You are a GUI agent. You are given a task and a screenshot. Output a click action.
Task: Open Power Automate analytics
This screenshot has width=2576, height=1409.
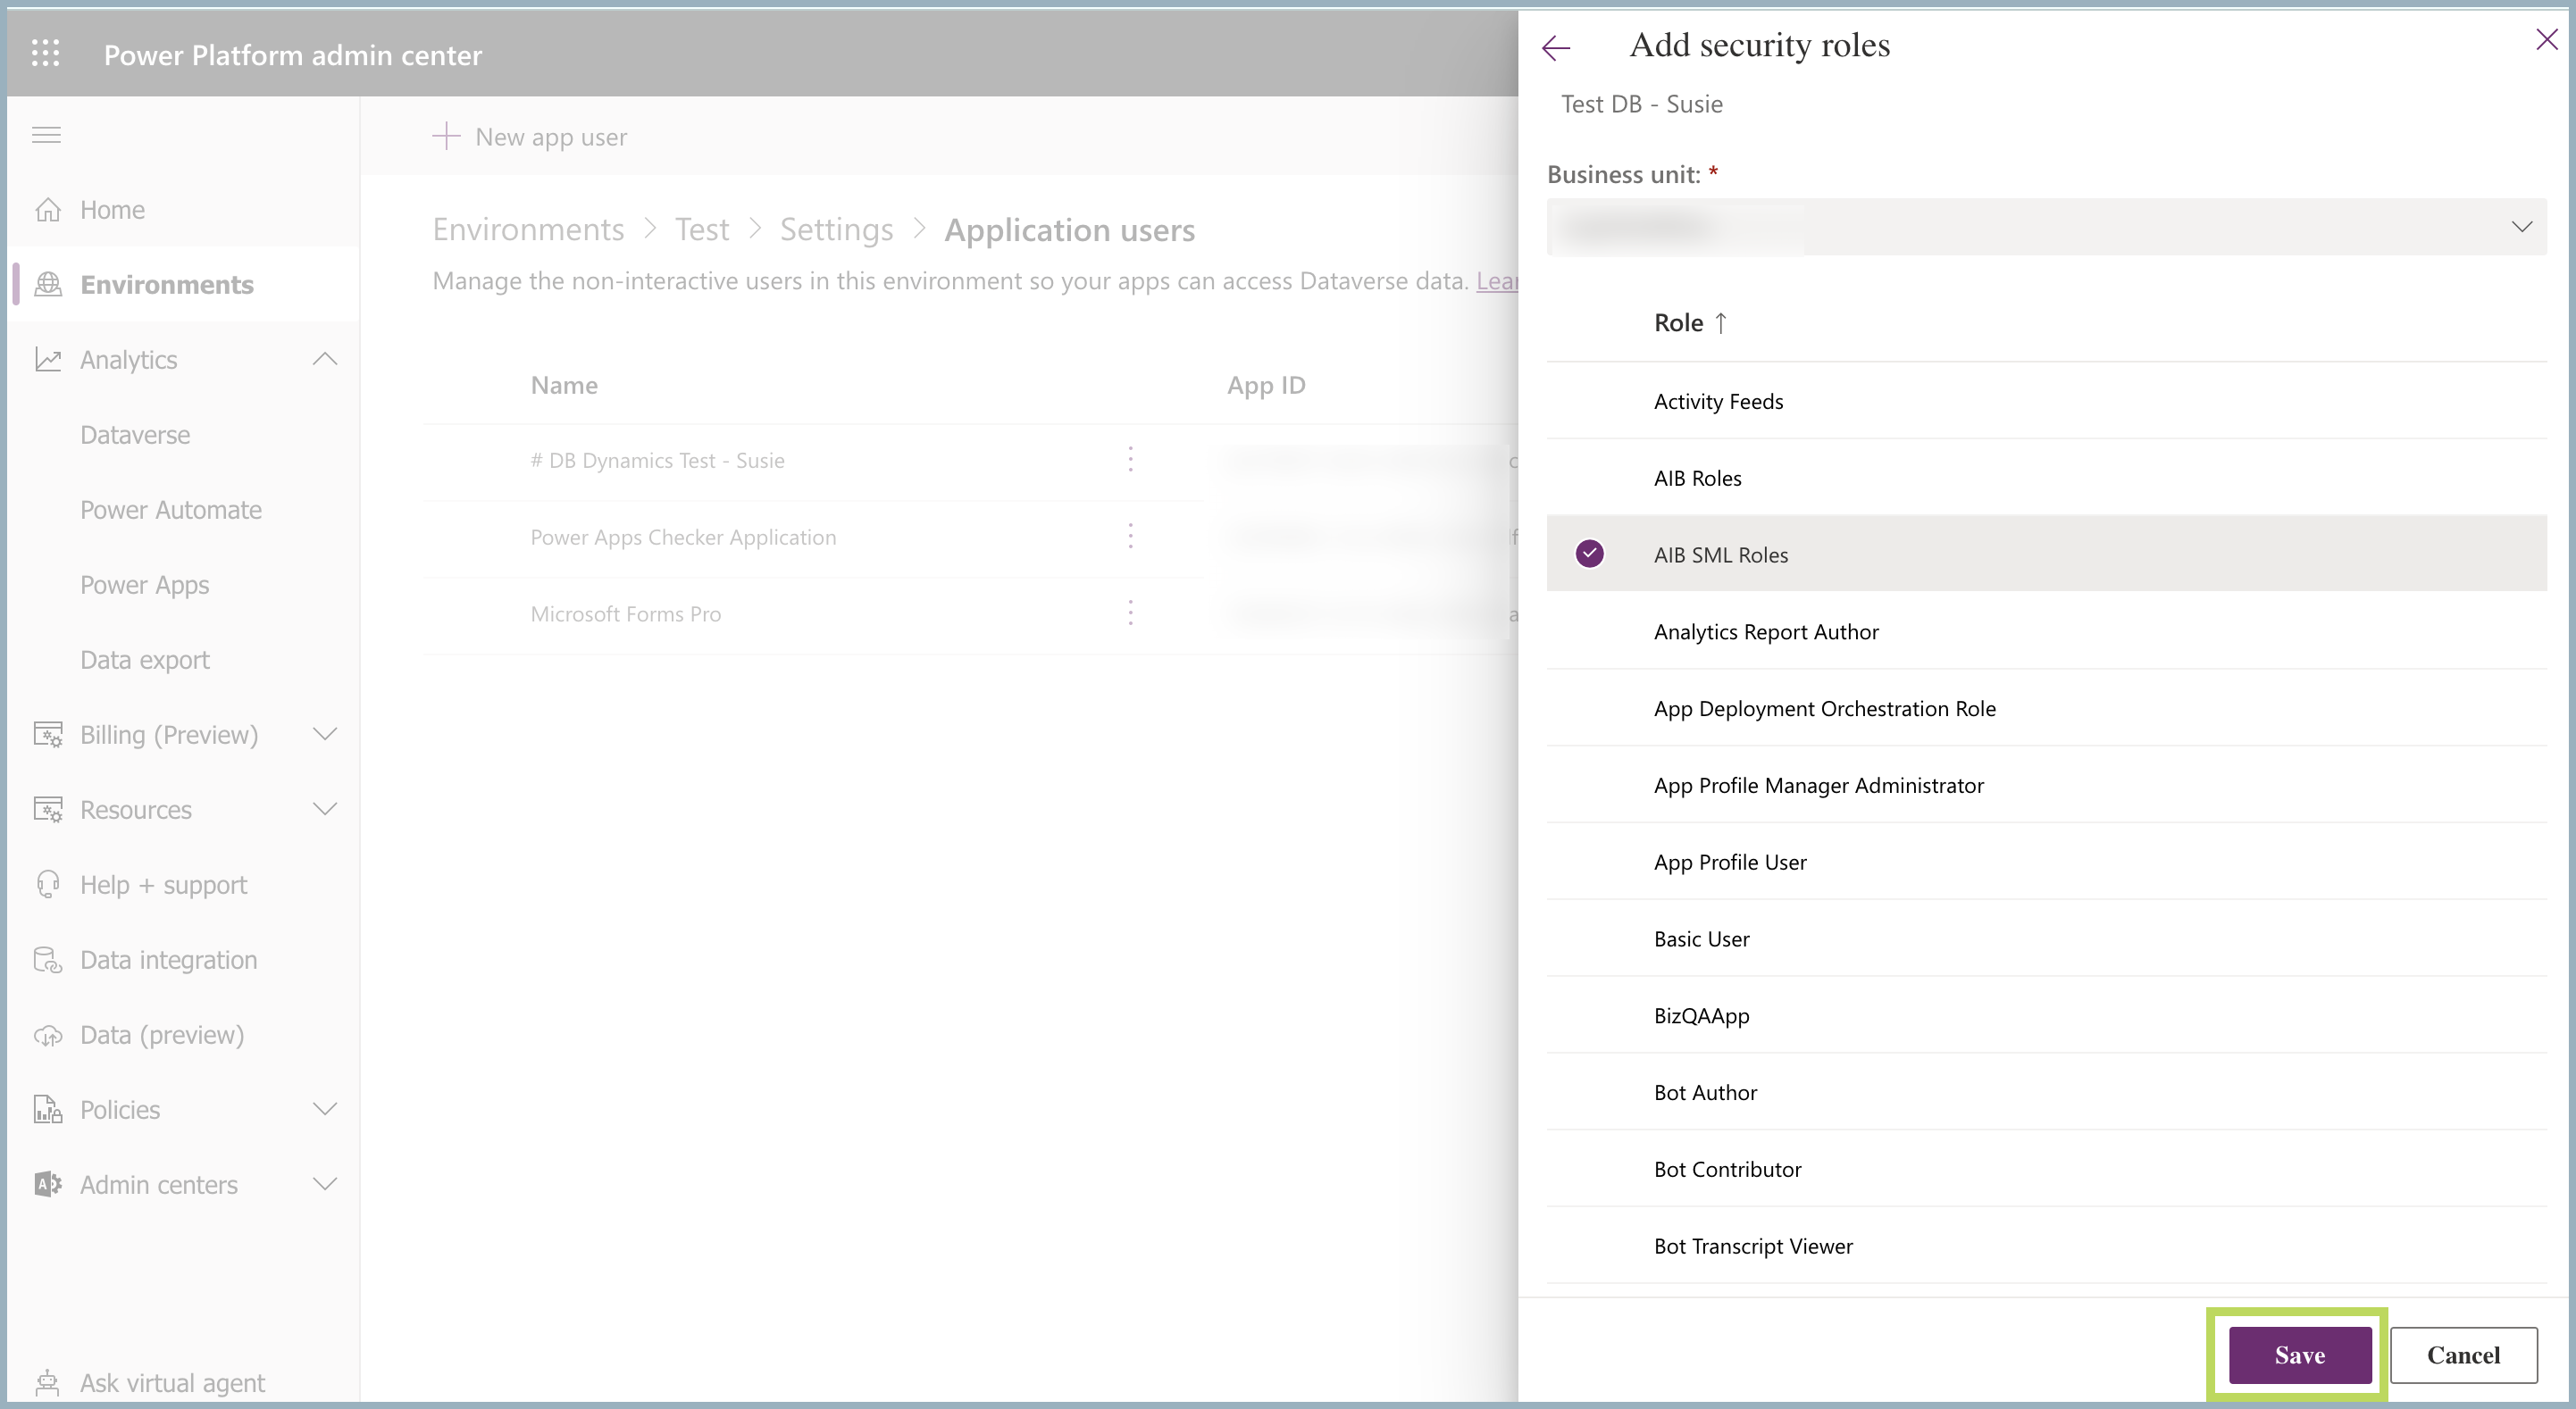pyautogui.click(x=171, y=510)
